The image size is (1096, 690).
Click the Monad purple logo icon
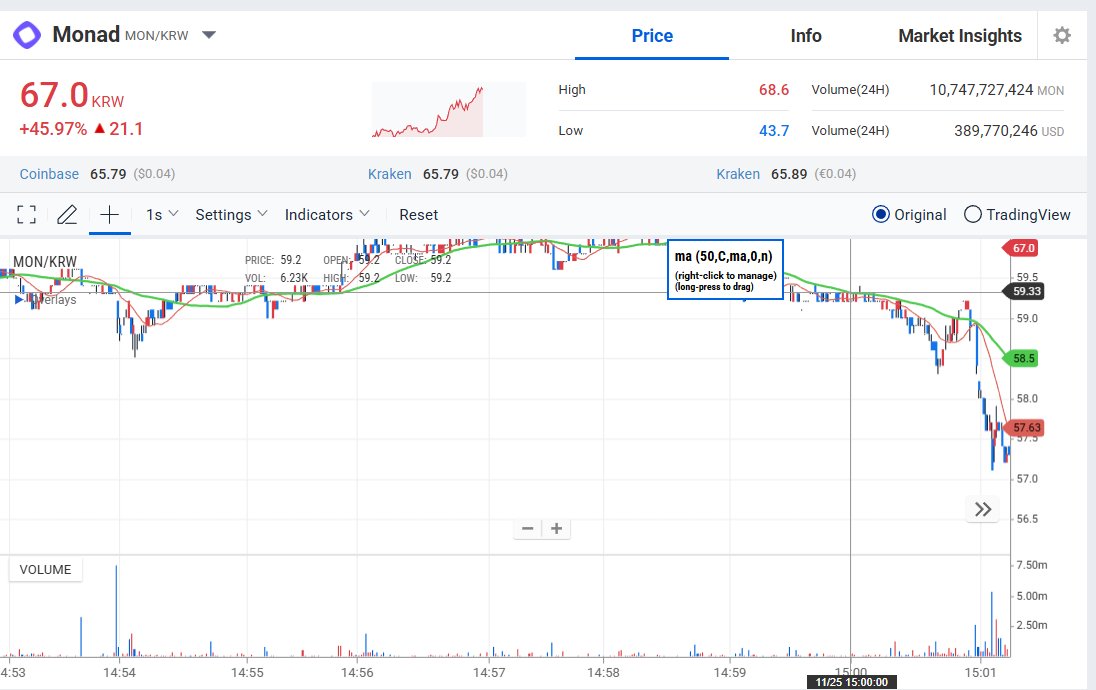click(x=27, y=35)
